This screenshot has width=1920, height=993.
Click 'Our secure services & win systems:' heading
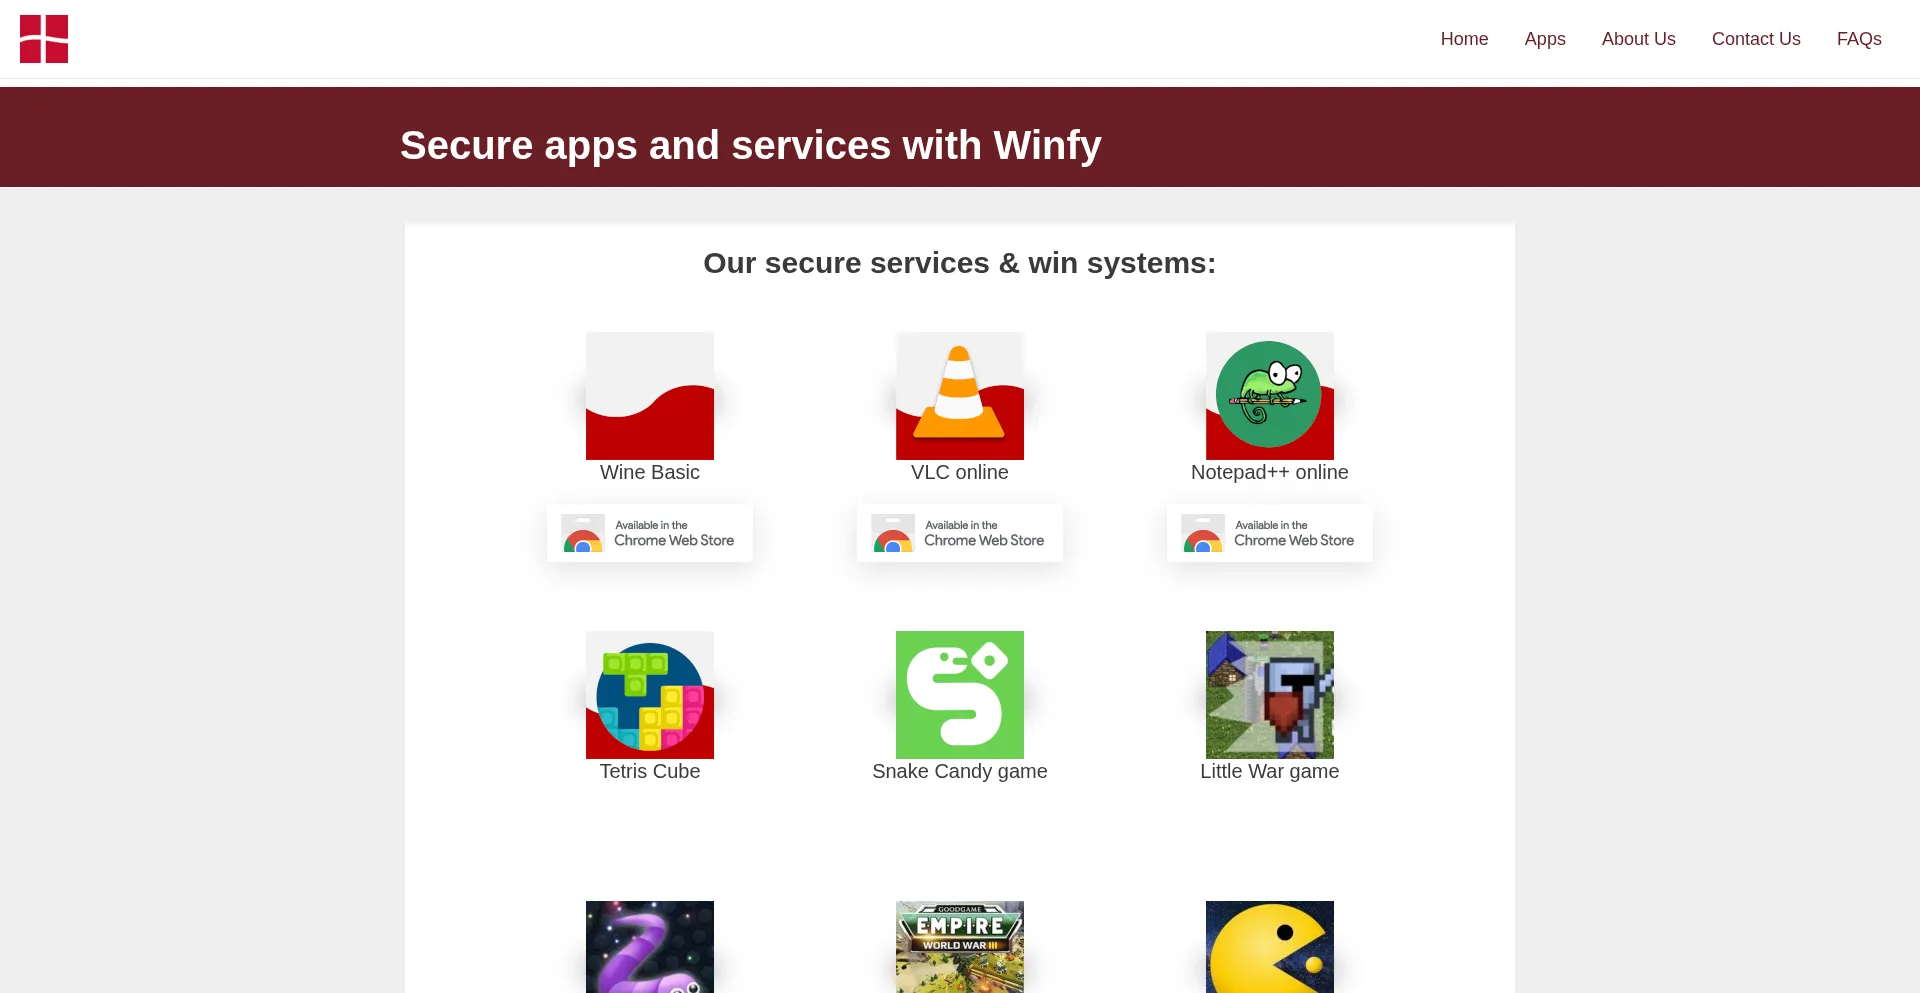[960, 263]
